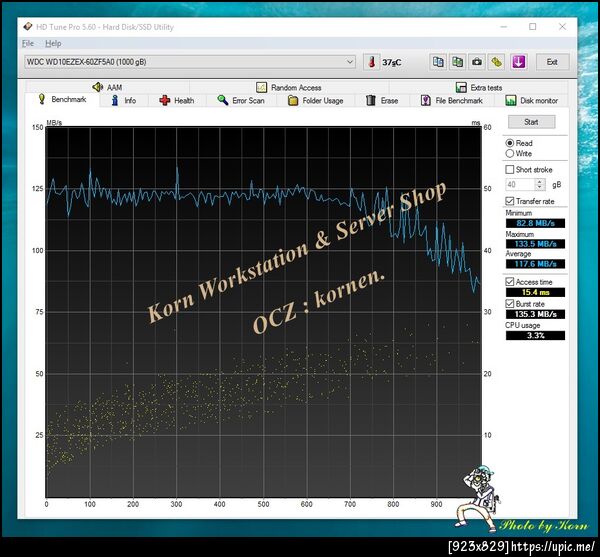600x557 pixels.
Task: Close the HD Tune Pro window
Action: pyautogui.click(x=562, y=26)
